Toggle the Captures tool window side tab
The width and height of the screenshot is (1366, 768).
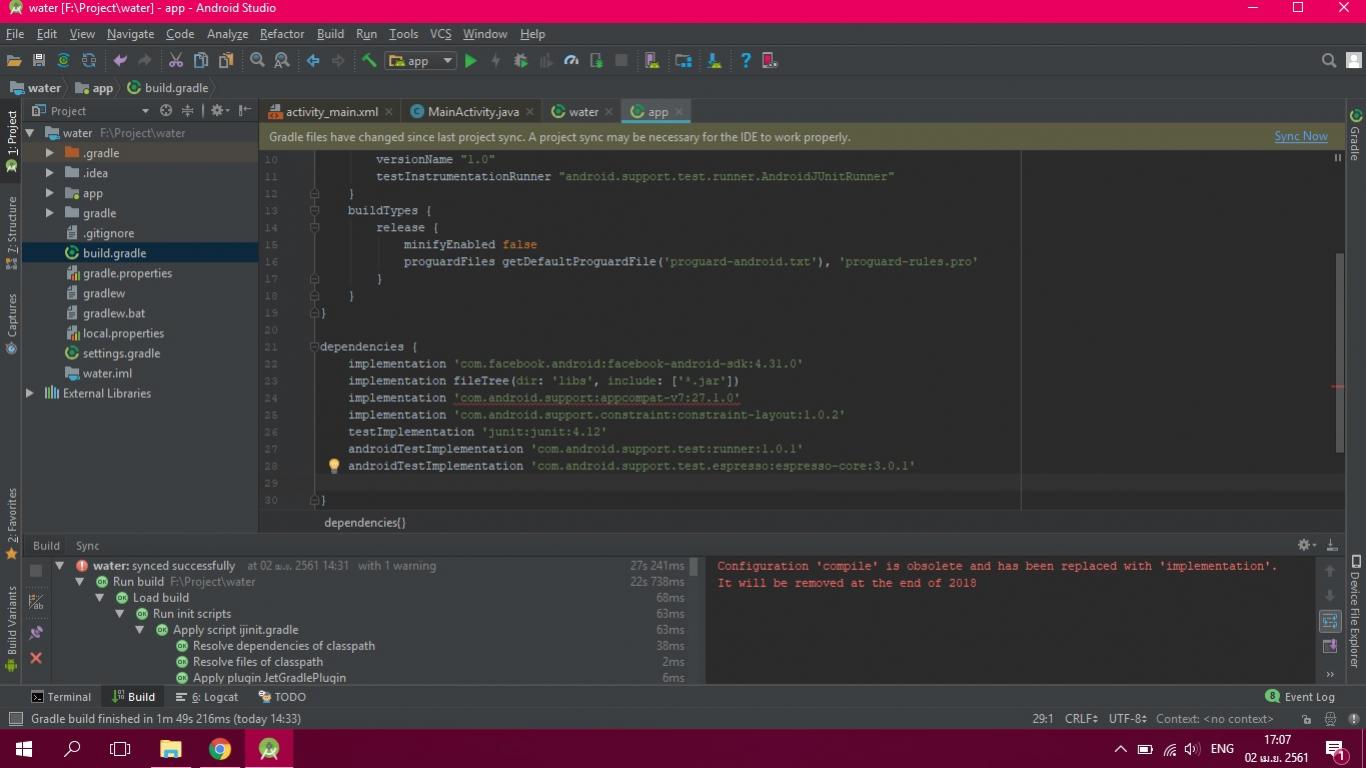[x=11, y=324]
